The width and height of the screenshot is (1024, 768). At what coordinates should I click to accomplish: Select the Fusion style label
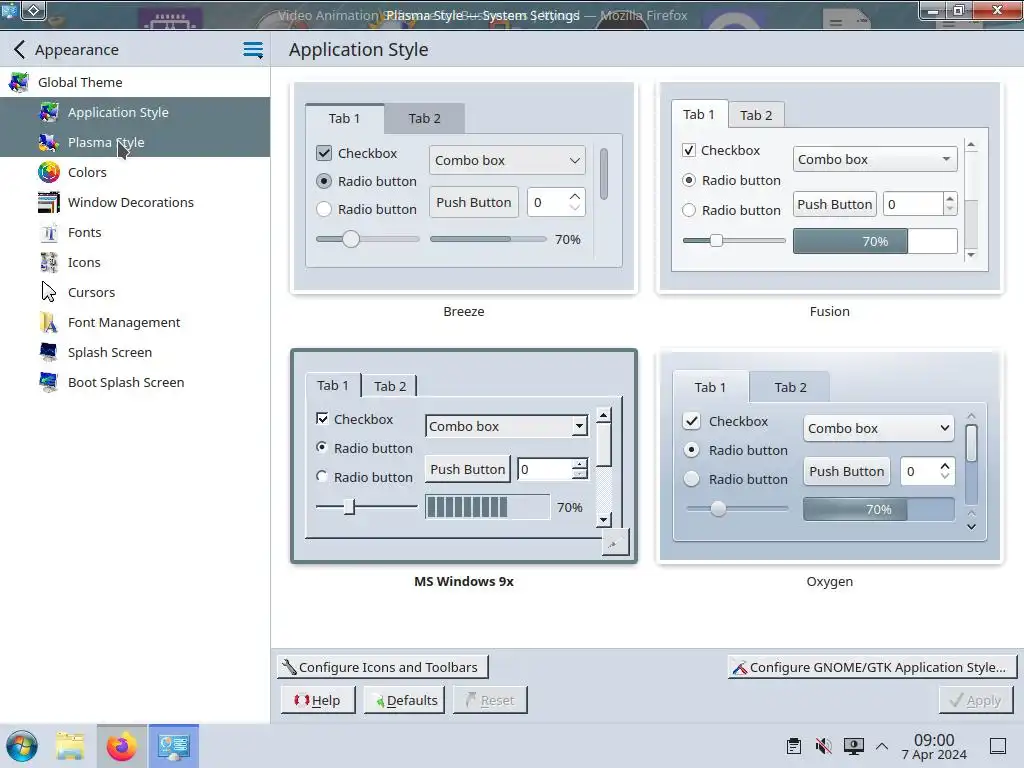(829, 312)
